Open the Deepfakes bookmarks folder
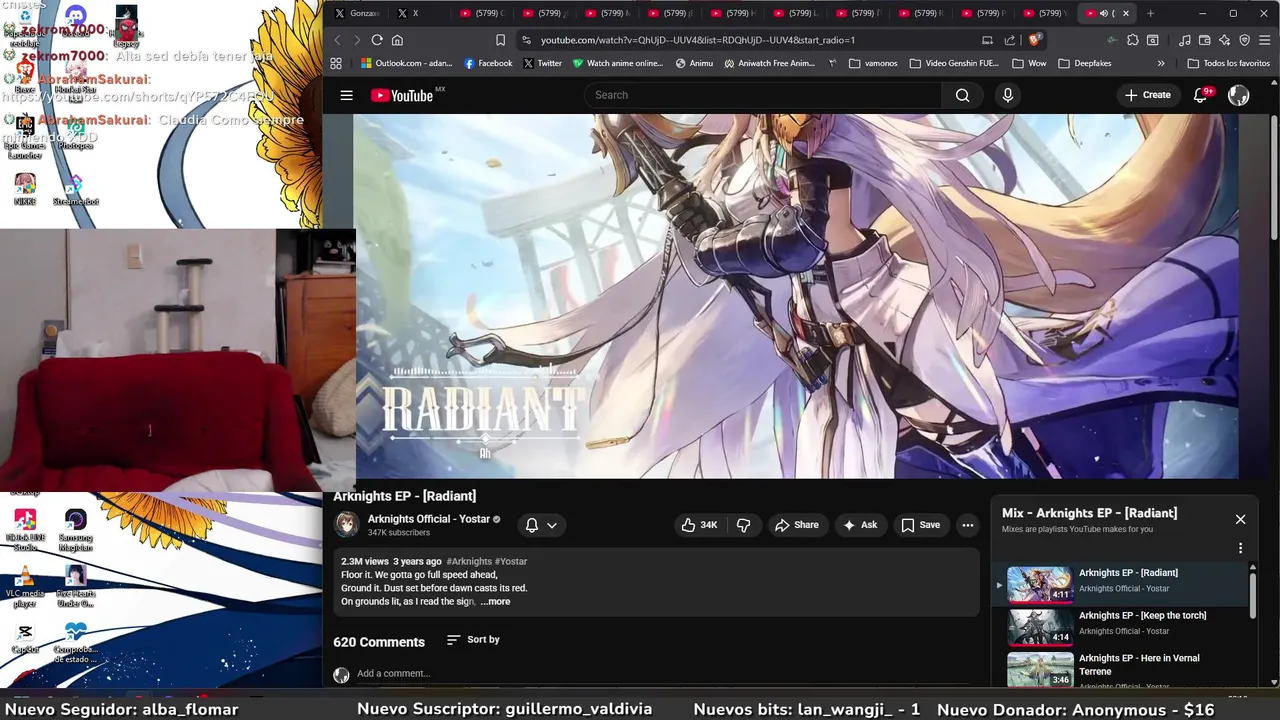This screenshot has height=720, width=1280. (1084, 63)
